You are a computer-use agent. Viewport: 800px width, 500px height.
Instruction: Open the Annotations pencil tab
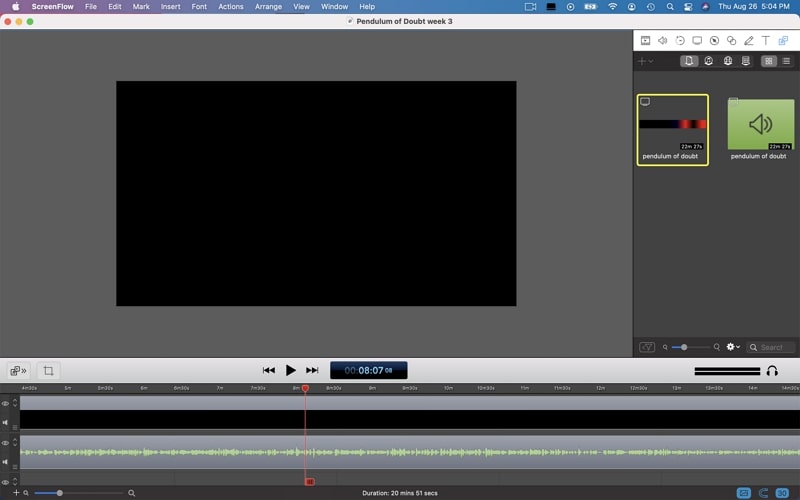point(748,40)
